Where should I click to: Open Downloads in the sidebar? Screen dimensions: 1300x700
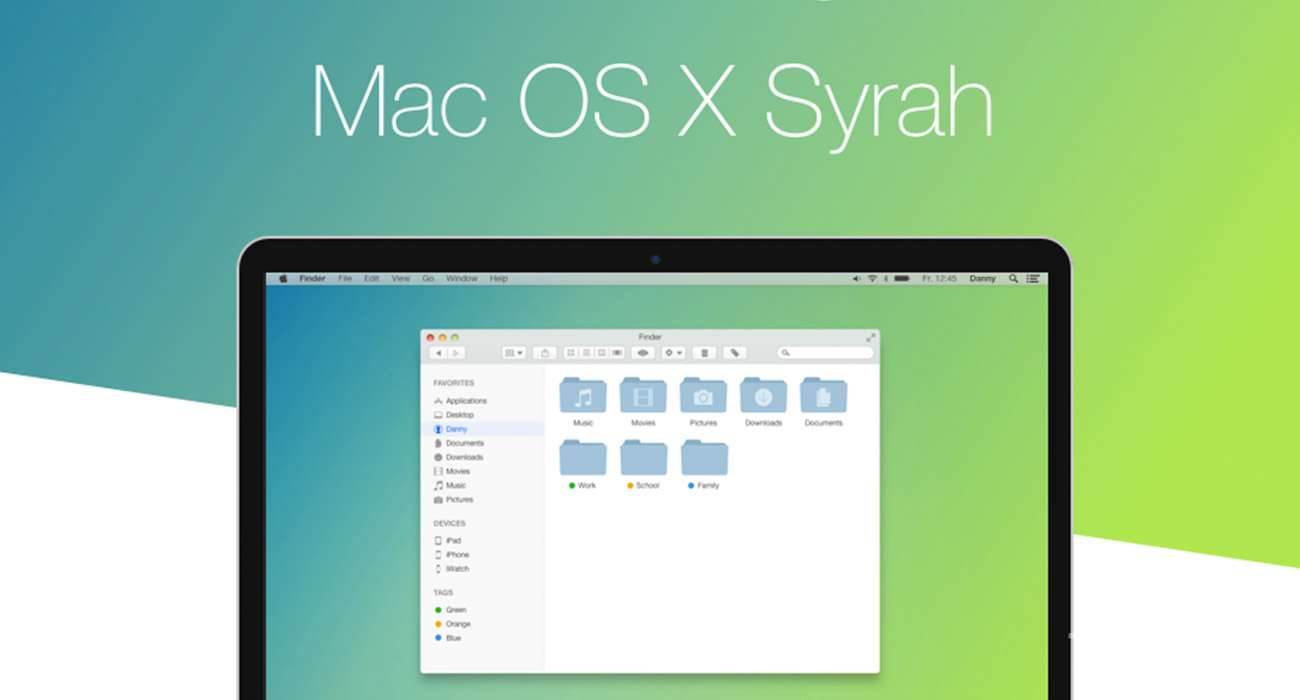pos(458,457)
